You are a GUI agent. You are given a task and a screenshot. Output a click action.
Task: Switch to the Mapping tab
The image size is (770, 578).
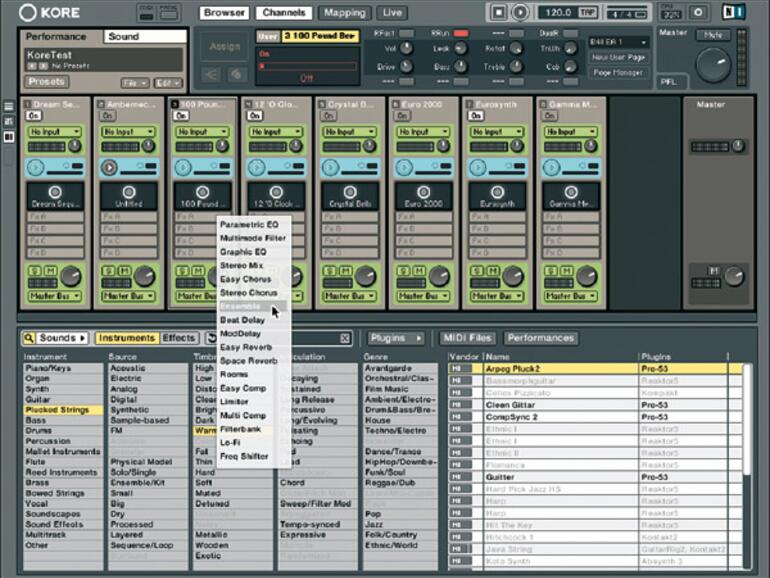(343, 13)
